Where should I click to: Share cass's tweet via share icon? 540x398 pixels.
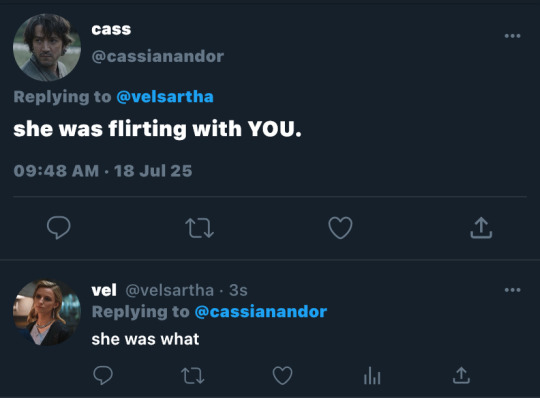click(481, 228)
